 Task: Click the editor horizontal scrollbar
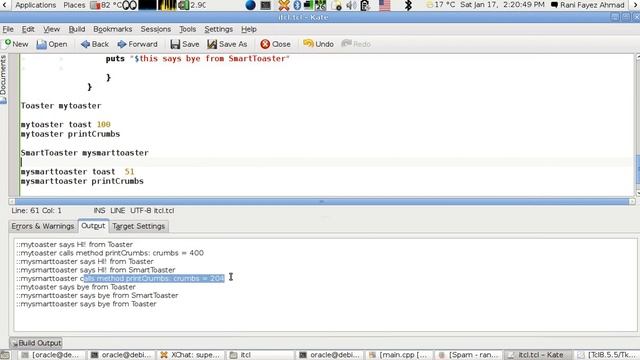coord(322,201)
